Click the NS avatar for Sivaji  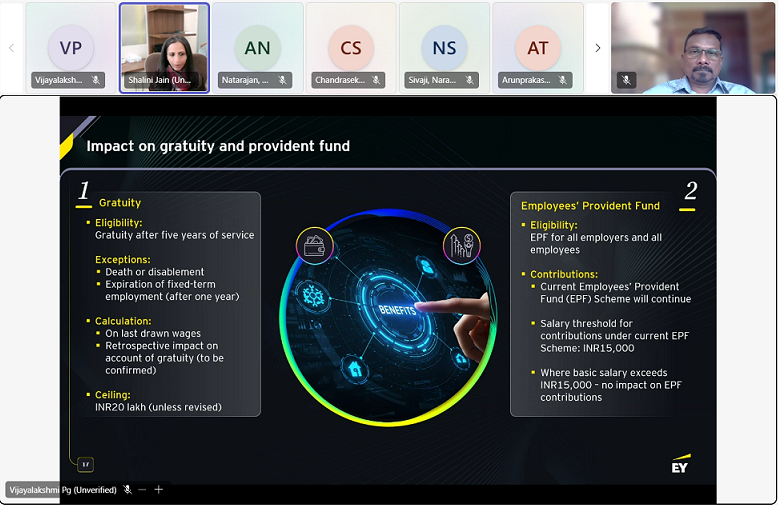pos(444,48)
